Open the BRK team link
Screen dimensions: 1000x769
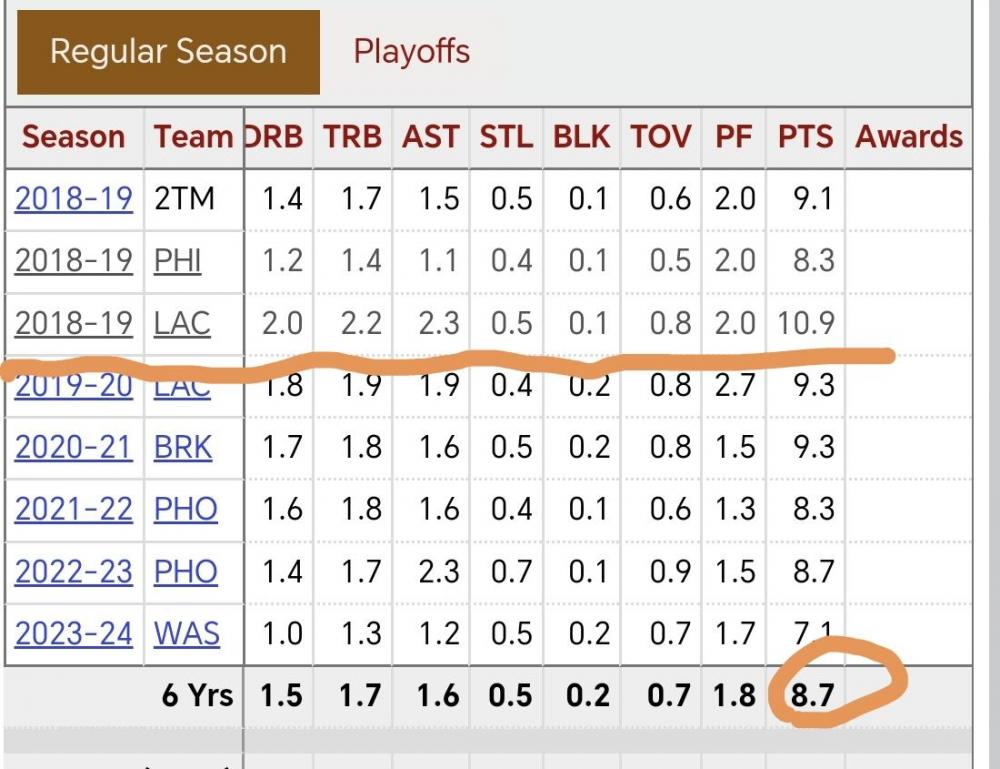point(183,447)
